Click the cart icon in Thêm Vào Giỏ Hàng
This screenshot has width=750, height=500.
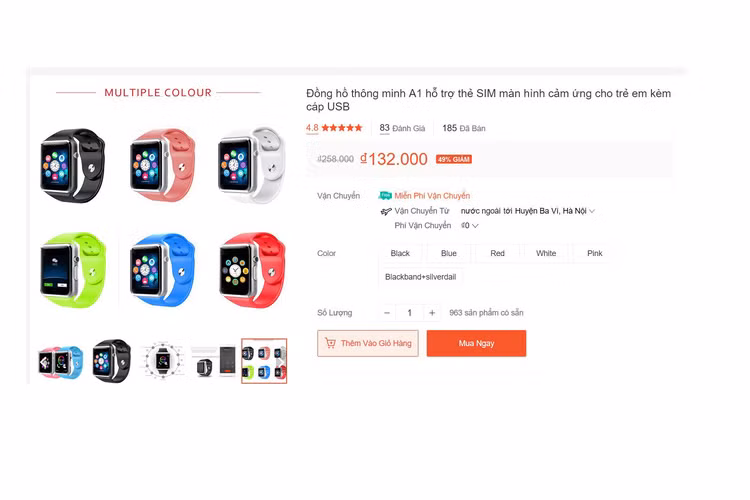coord(330,343)
